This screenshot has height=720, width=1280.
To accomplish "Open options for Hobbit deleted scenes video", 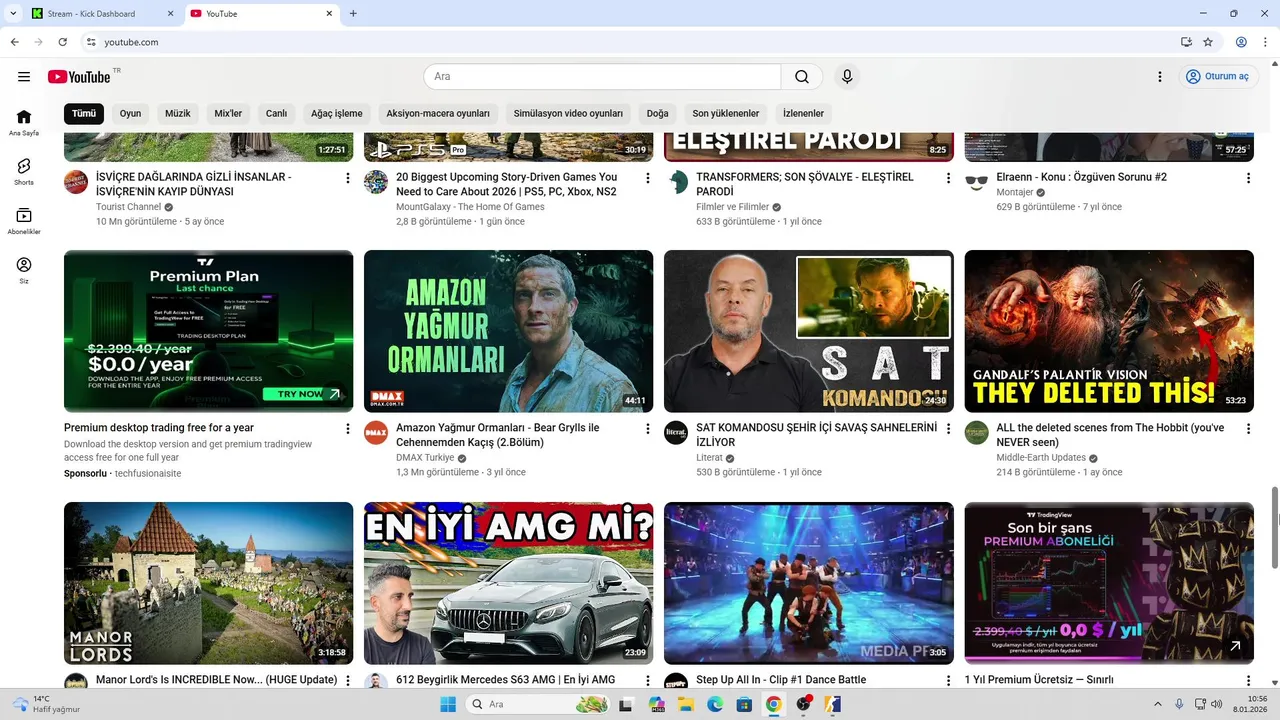I will coord(1248,429).
